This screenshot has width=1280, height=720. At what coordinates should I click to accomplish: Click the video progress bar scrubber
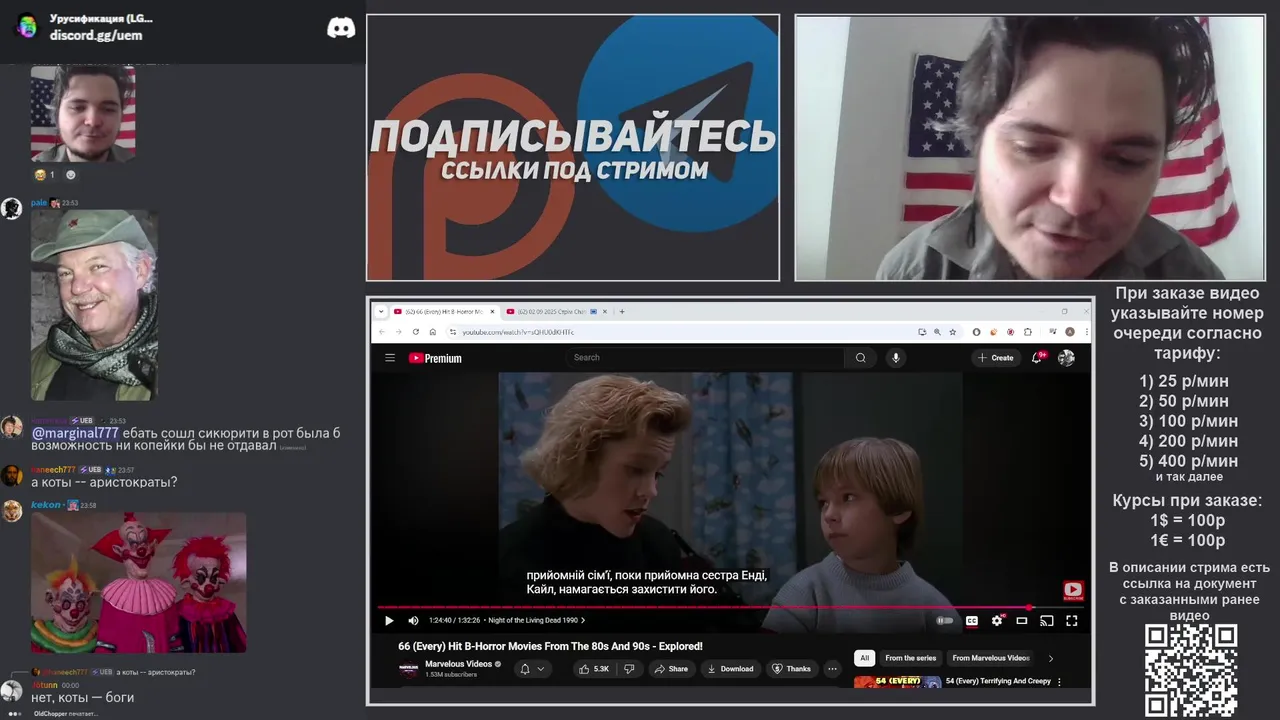(x=1029, y=607)
